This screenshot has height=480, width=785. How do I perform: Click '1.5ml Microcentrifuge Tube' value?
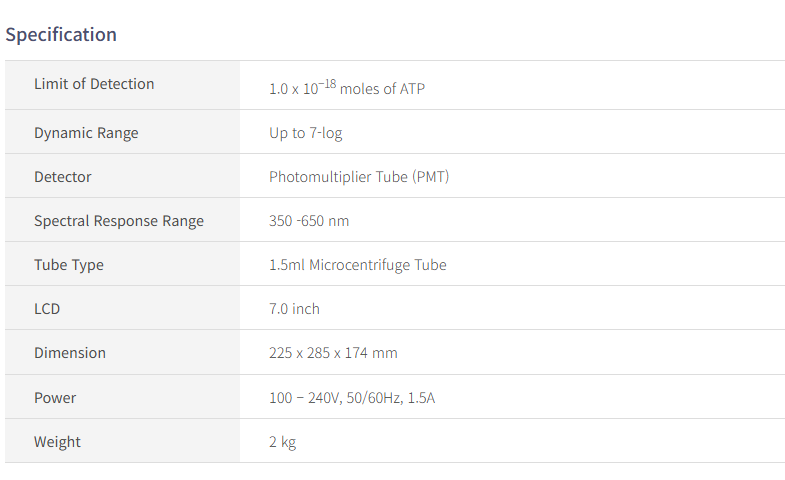pos(358,265)
